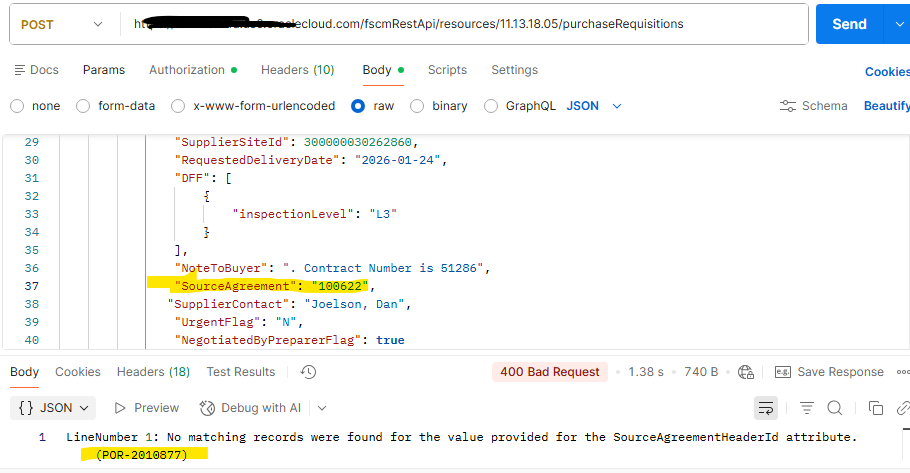The height and width of the screenshot is (473, 910).
Task: Click the NegotiatedByPreparerFlag true value
Action: [x=390, y=340]
